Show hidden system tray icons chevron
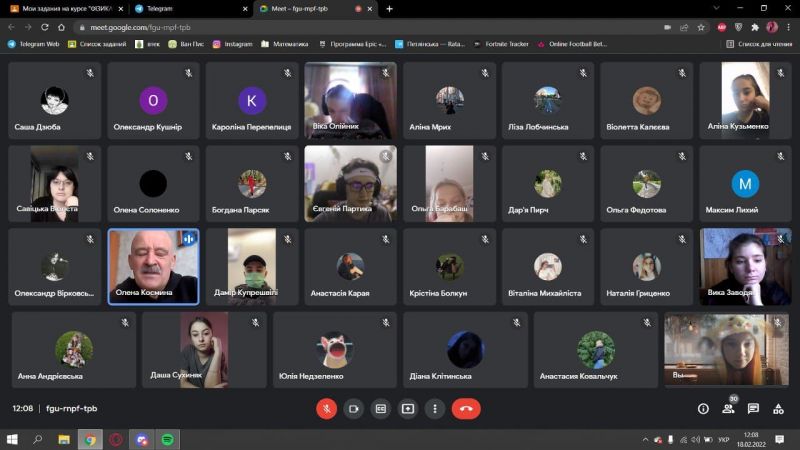This screenshot has width=800, height=450. [x=645, y=439]
